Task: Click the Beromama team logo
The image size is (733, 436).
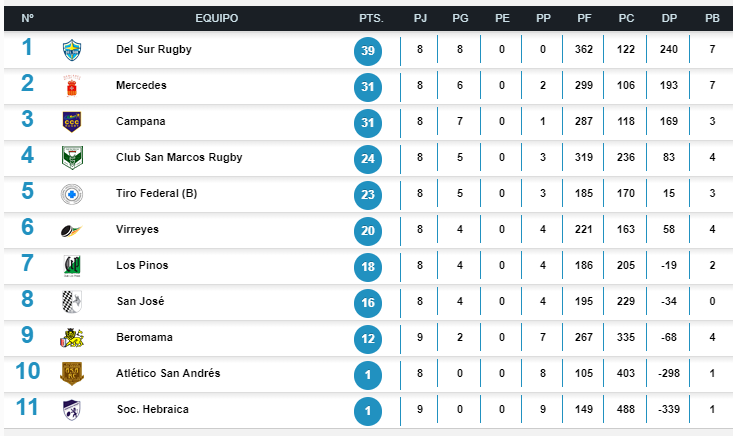Action: [x=71, y=337]
